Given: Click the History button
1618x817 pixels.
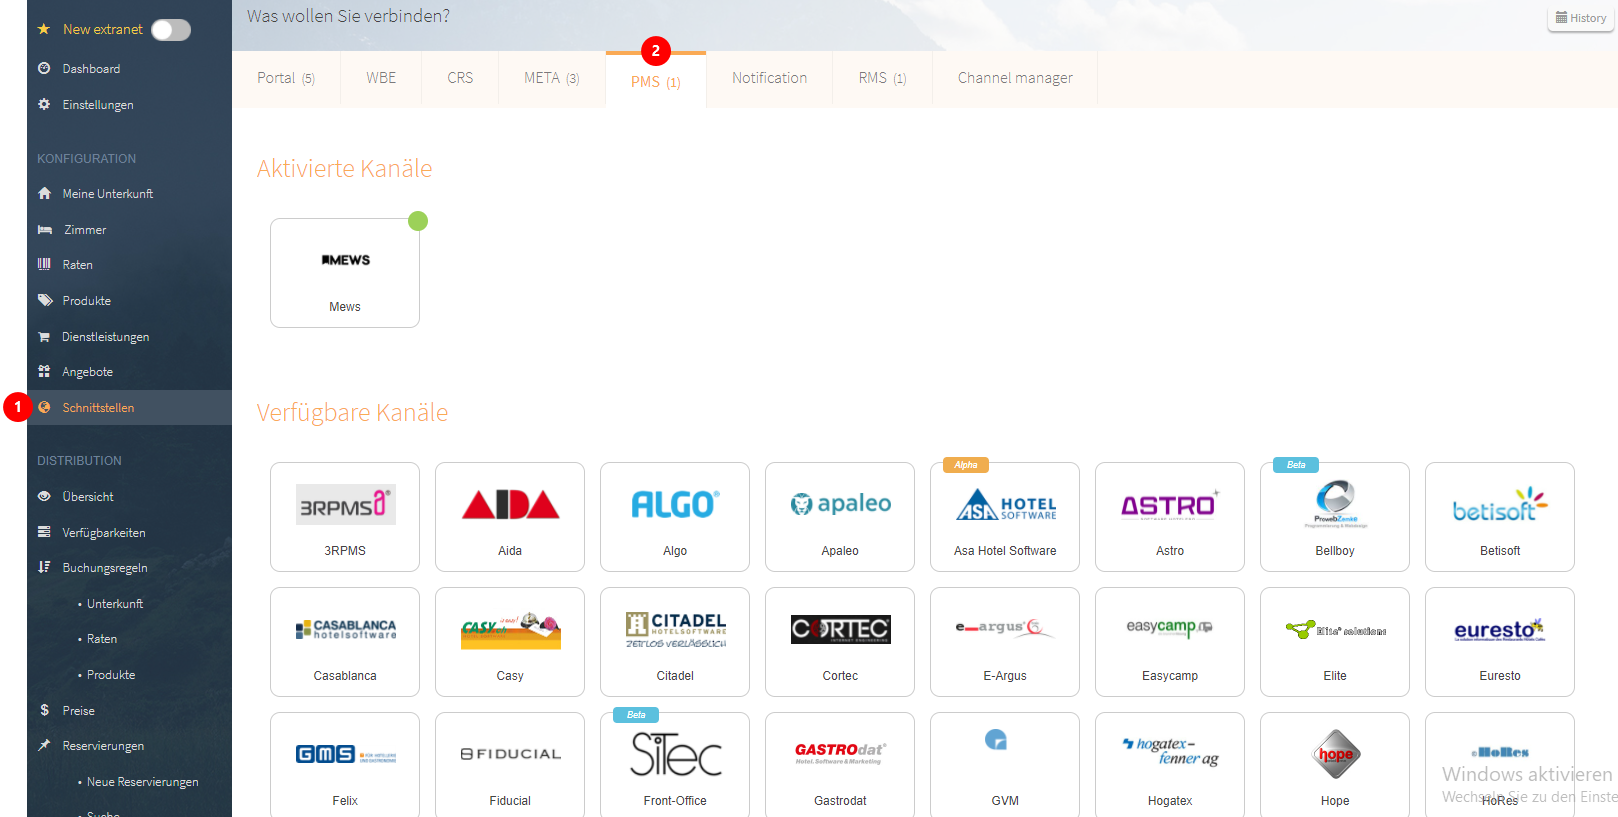Looking at the screenshot, I should pyautogui.click(x=1581, y=18).
